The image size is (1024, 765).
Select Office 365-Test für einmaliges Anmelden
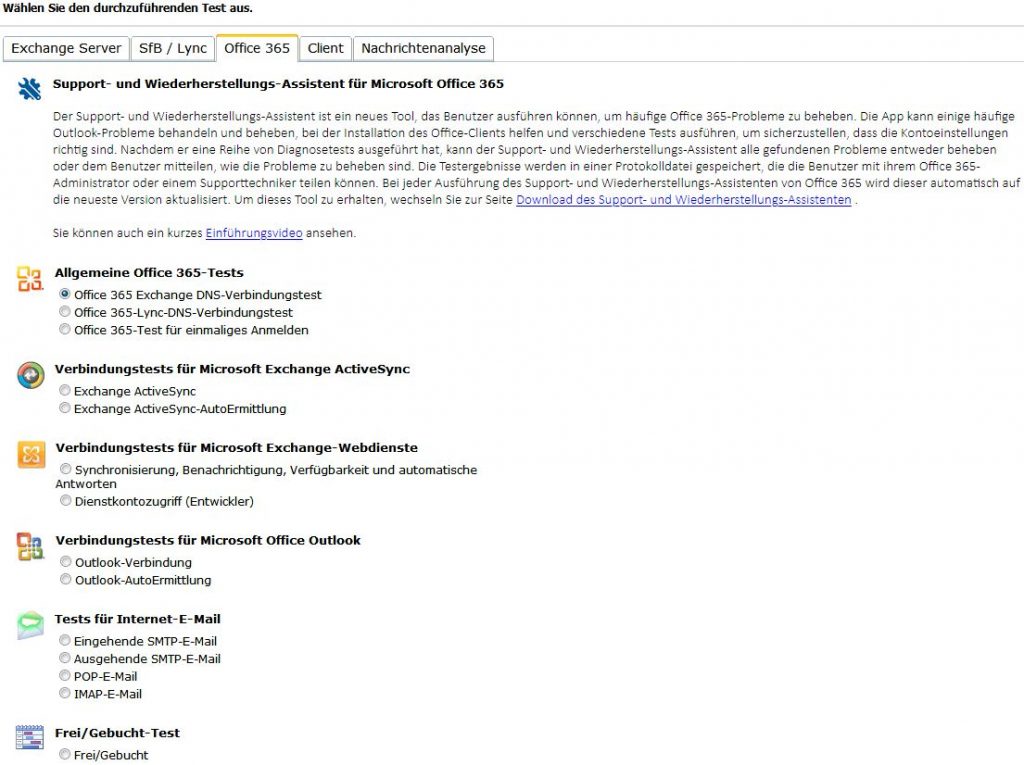(x=65, y=330)
